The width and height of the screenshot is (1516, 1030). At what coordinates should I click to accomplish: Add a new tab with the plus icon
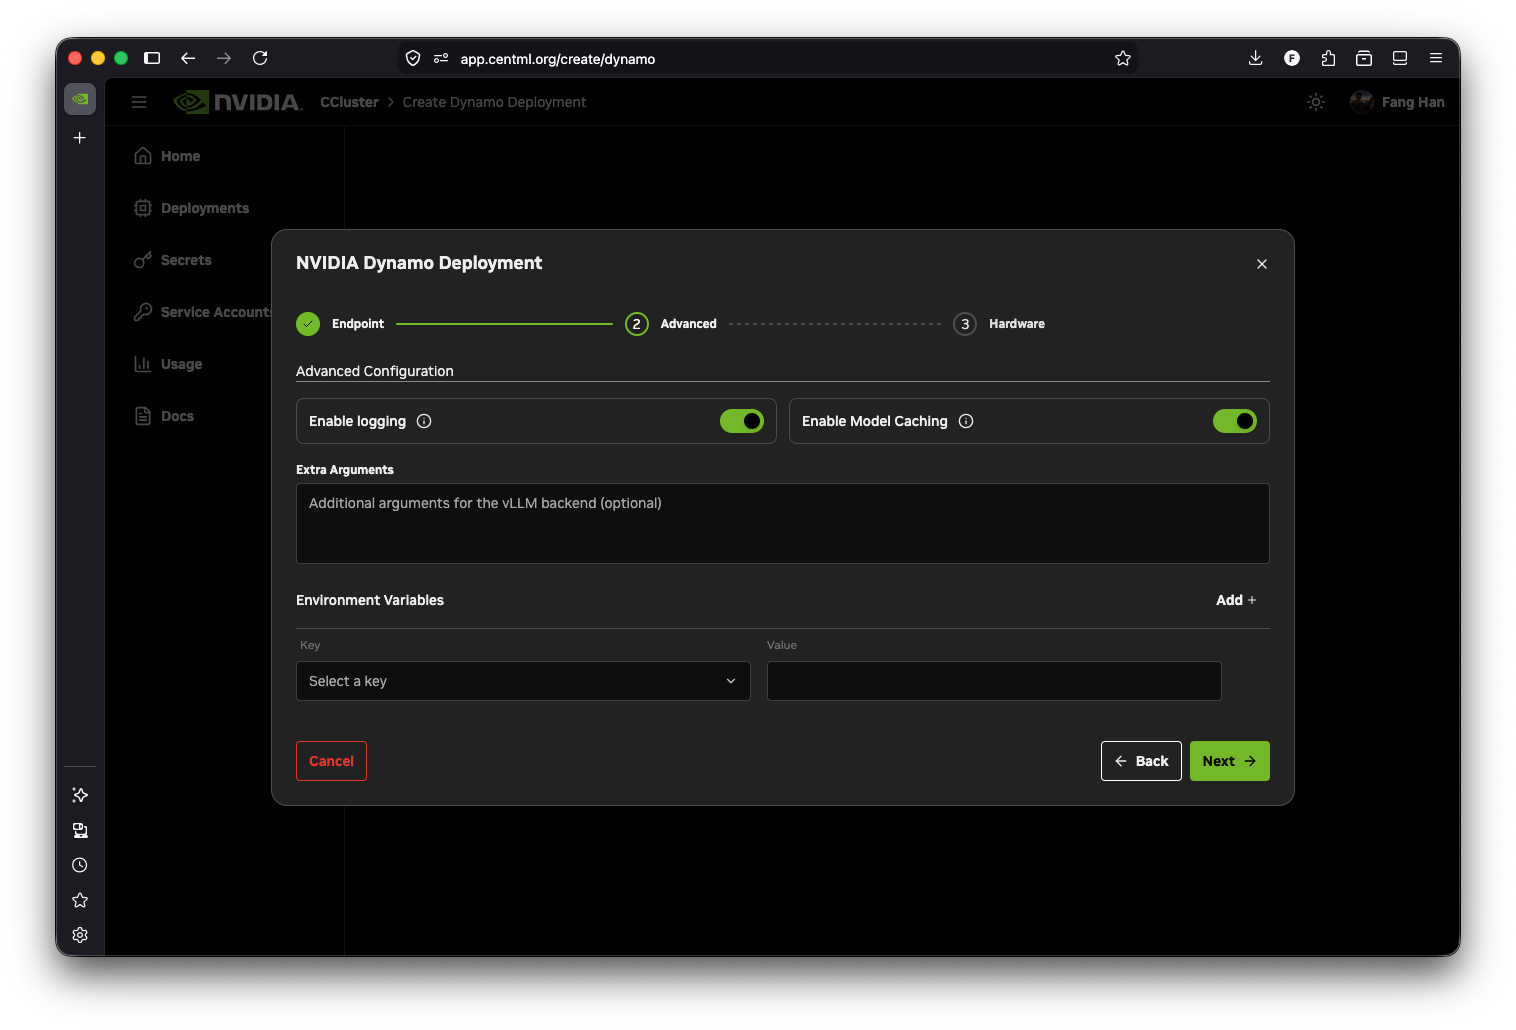click(80, 138)
